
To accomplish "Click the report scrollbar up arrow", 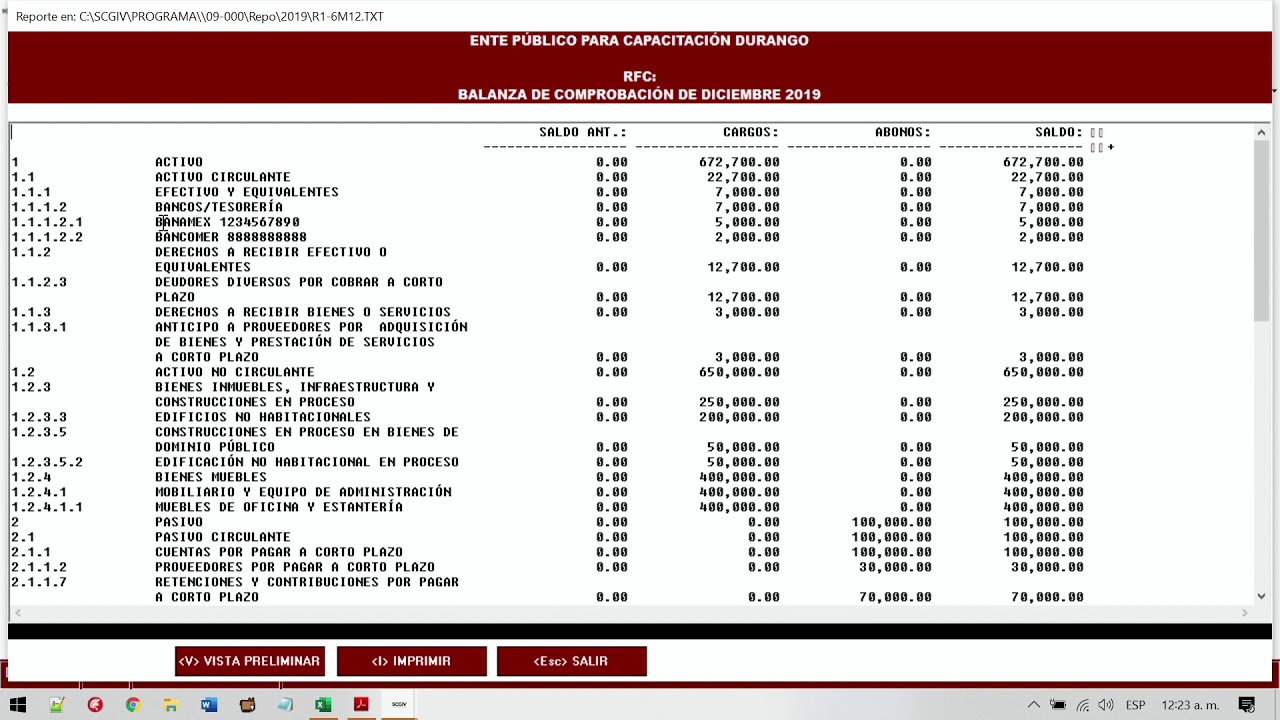I will click(x=1261, y=132).
